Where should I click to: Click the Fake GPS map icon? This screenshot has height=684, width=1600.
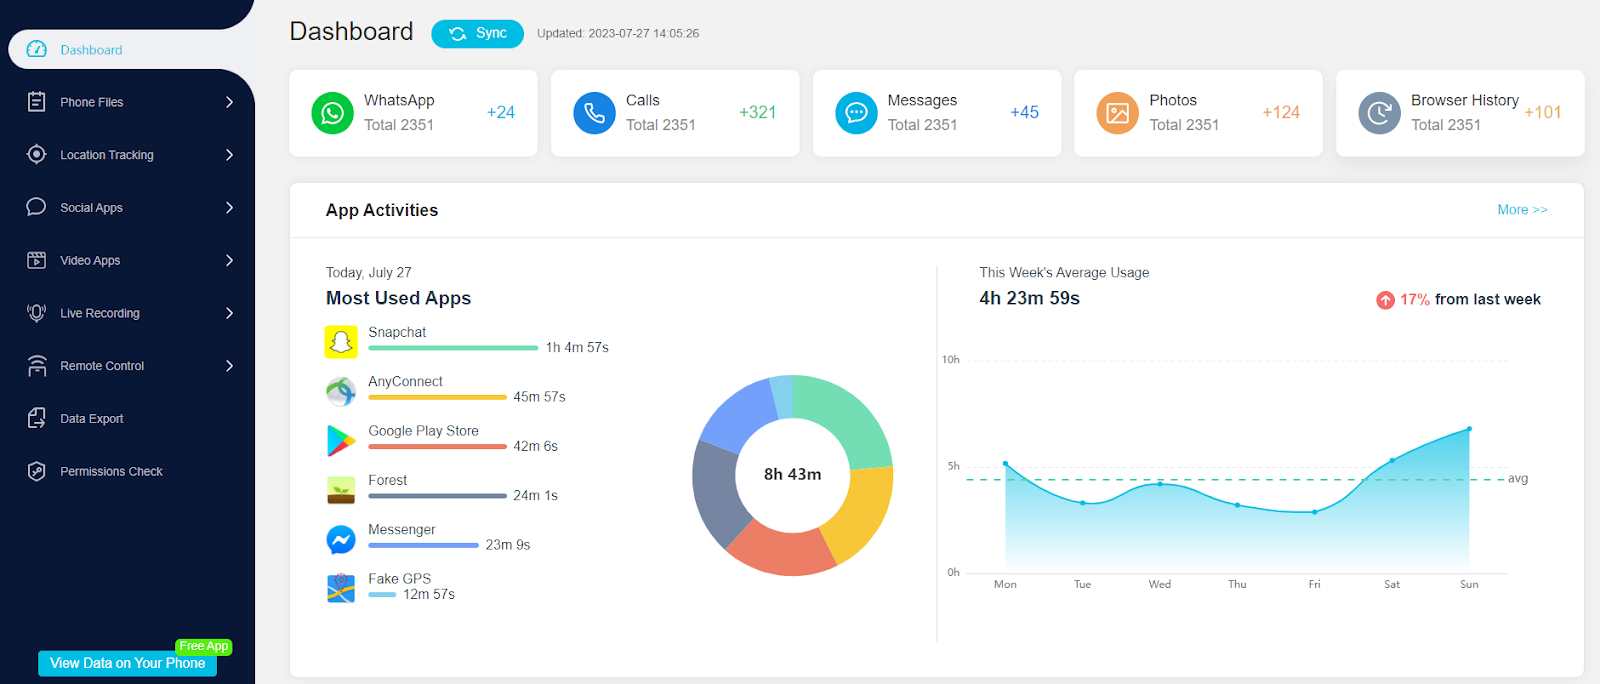click(341, 588)
